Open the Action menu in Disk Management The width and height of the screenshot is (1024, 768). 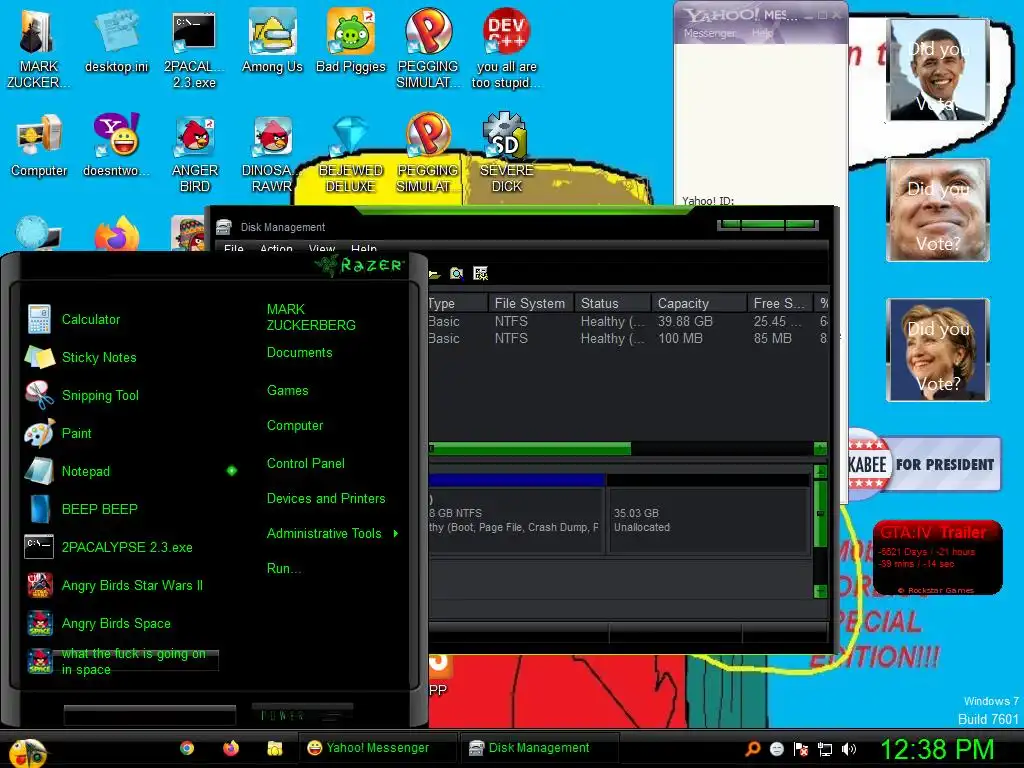tap(276, 249)
